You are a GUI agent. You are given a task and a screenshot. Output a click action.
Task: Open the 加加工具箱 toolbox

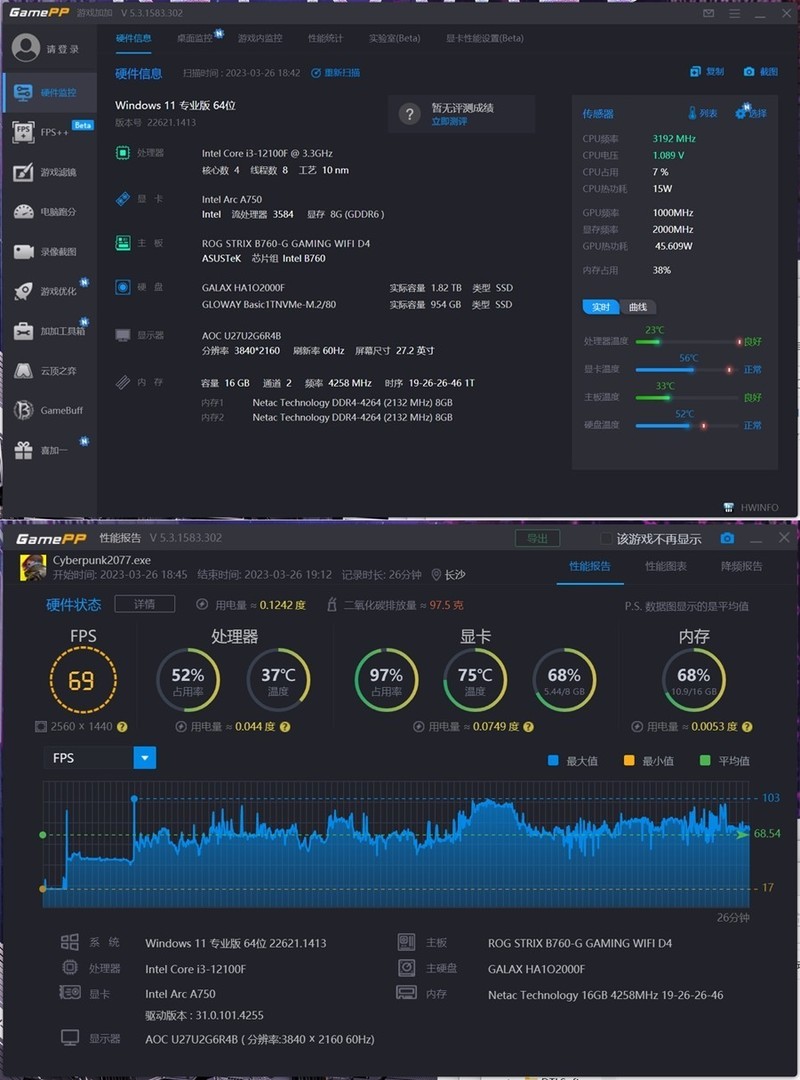[x=48, y=331]
